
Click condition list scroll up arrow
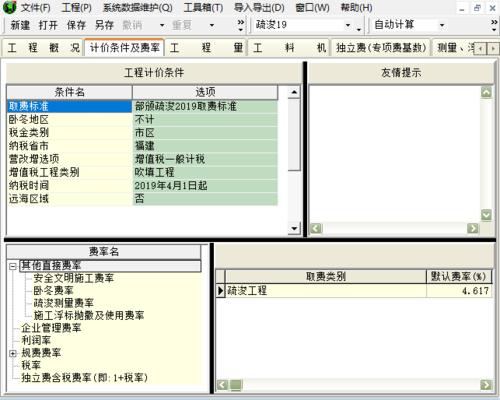(294, 92)
